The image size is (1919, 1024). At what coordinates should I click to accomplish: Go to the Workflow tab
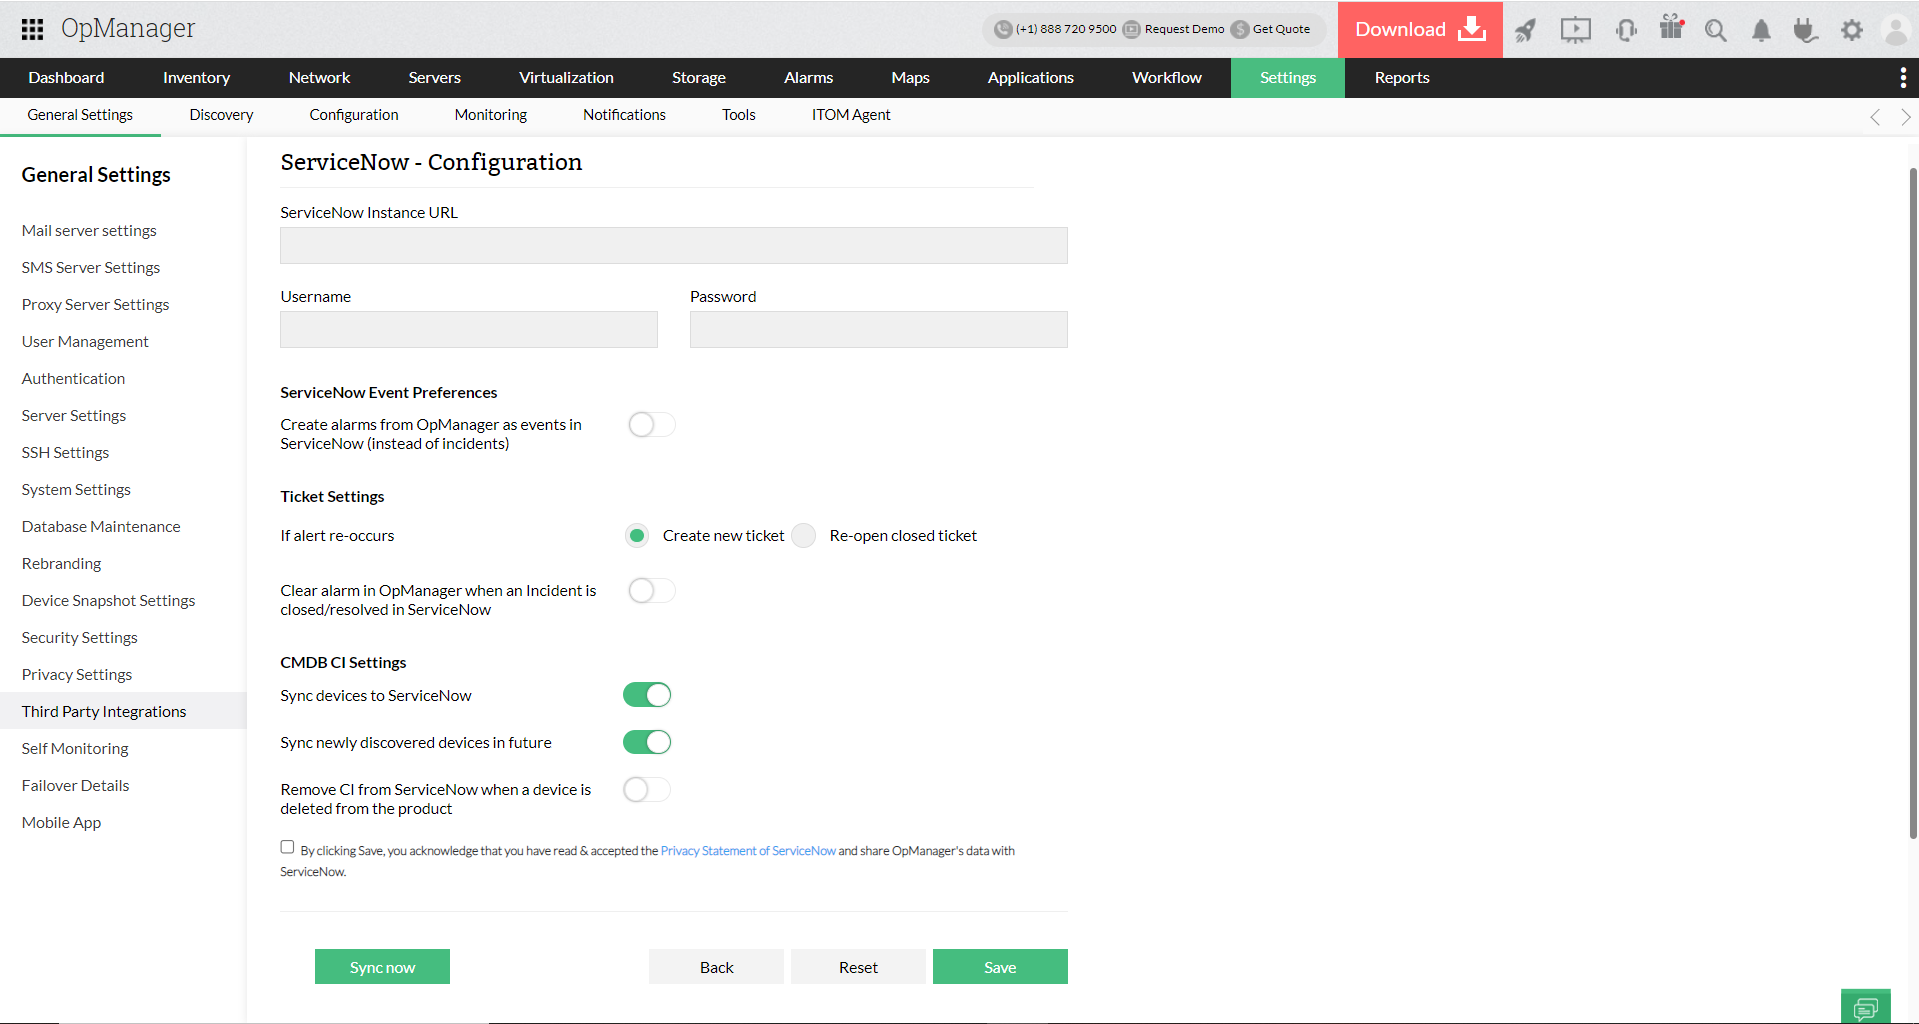(1166, 78)
